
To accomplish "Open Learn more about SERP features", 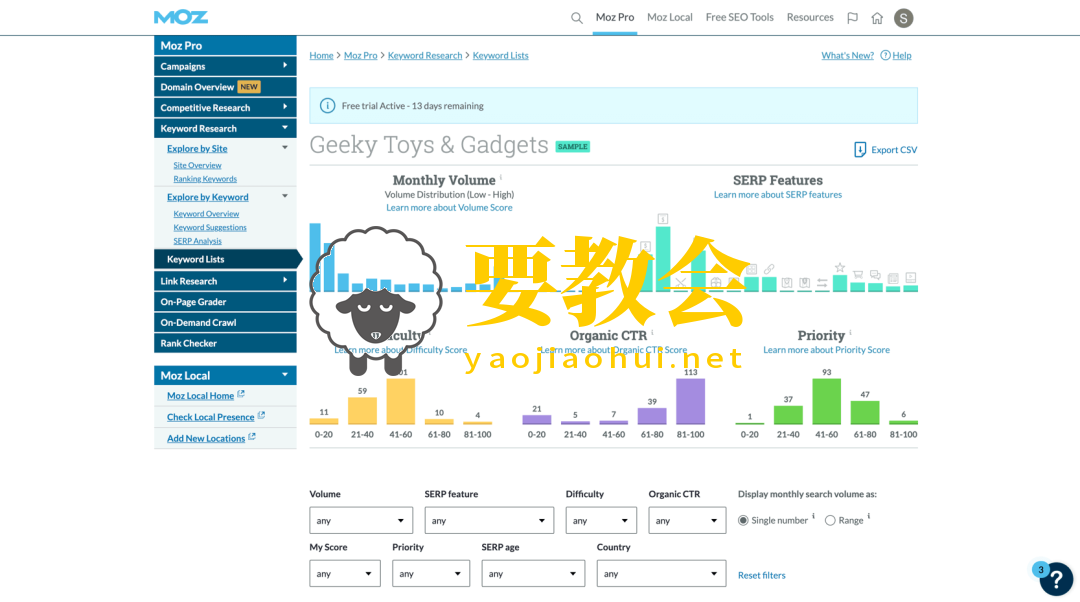I will [778, 195].
